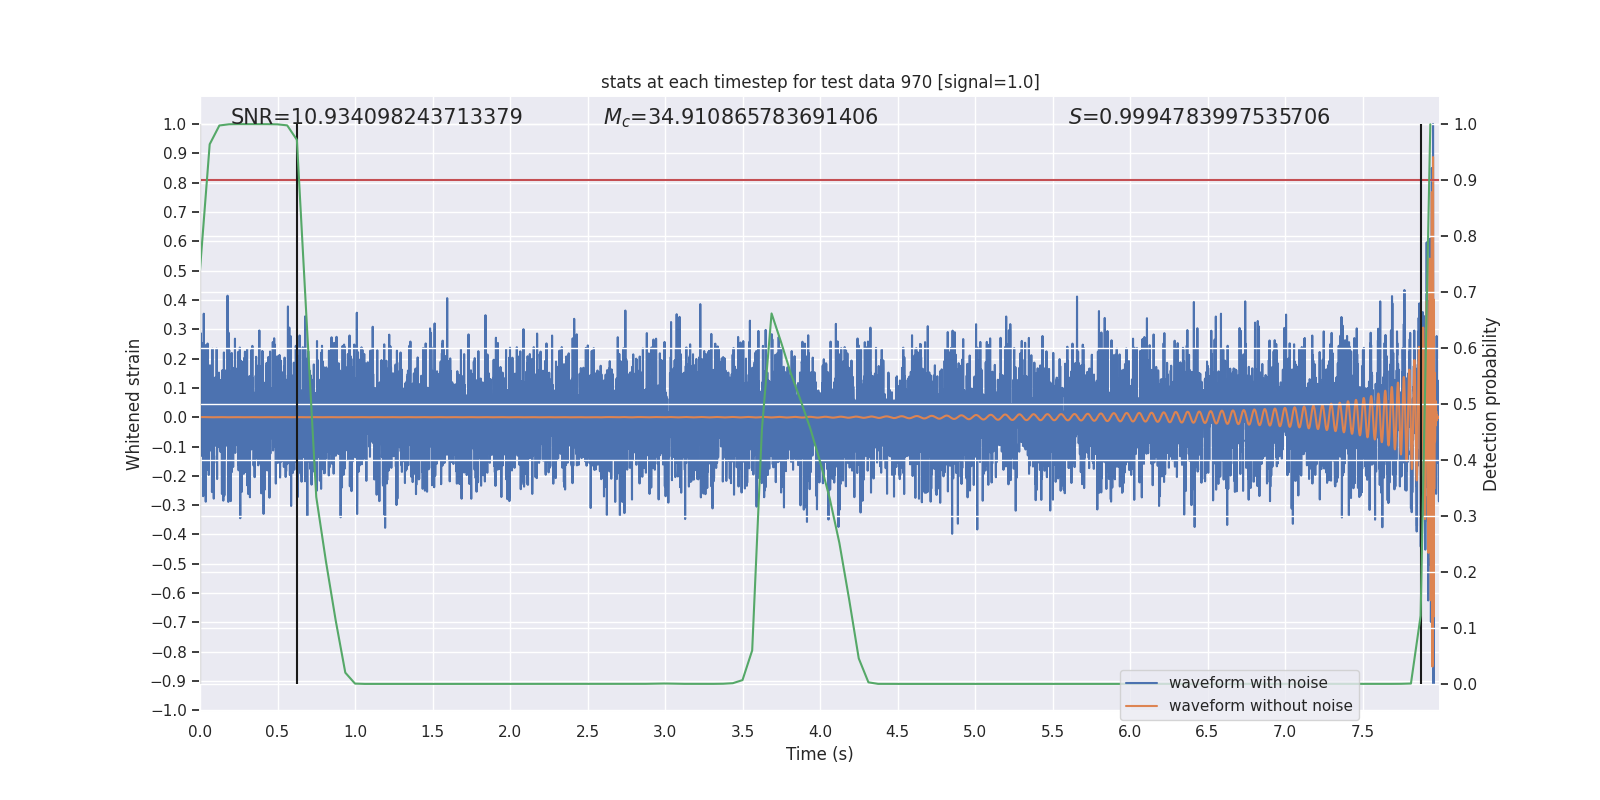Viewport: 1600px width, 800px height.
Task: Select the 'Time (s)' x-axis label
Action: point(819,754)
